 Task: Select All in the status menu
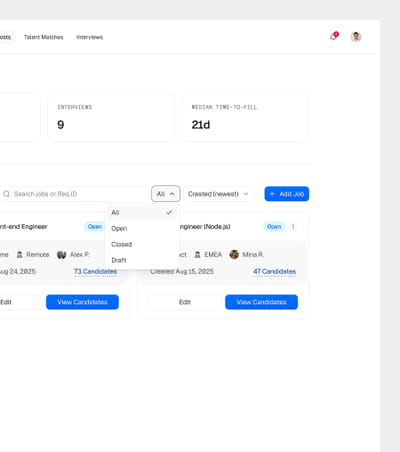142,212
